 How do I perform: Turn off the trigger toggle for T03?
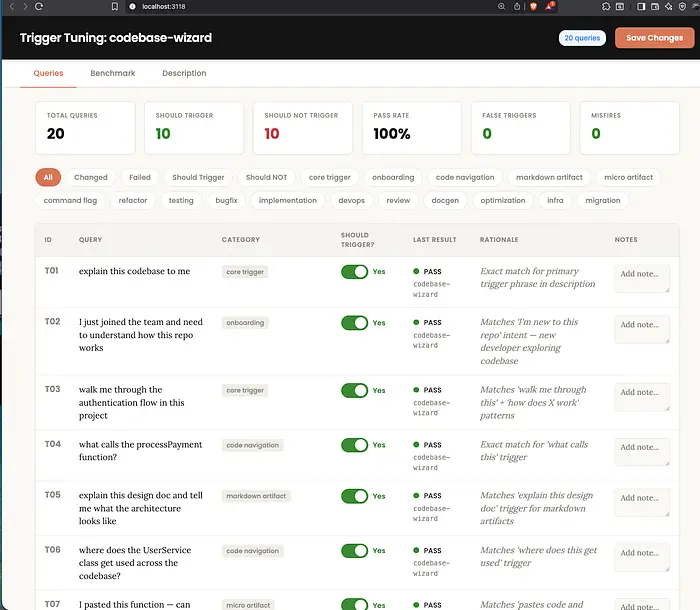coord(354,390)
